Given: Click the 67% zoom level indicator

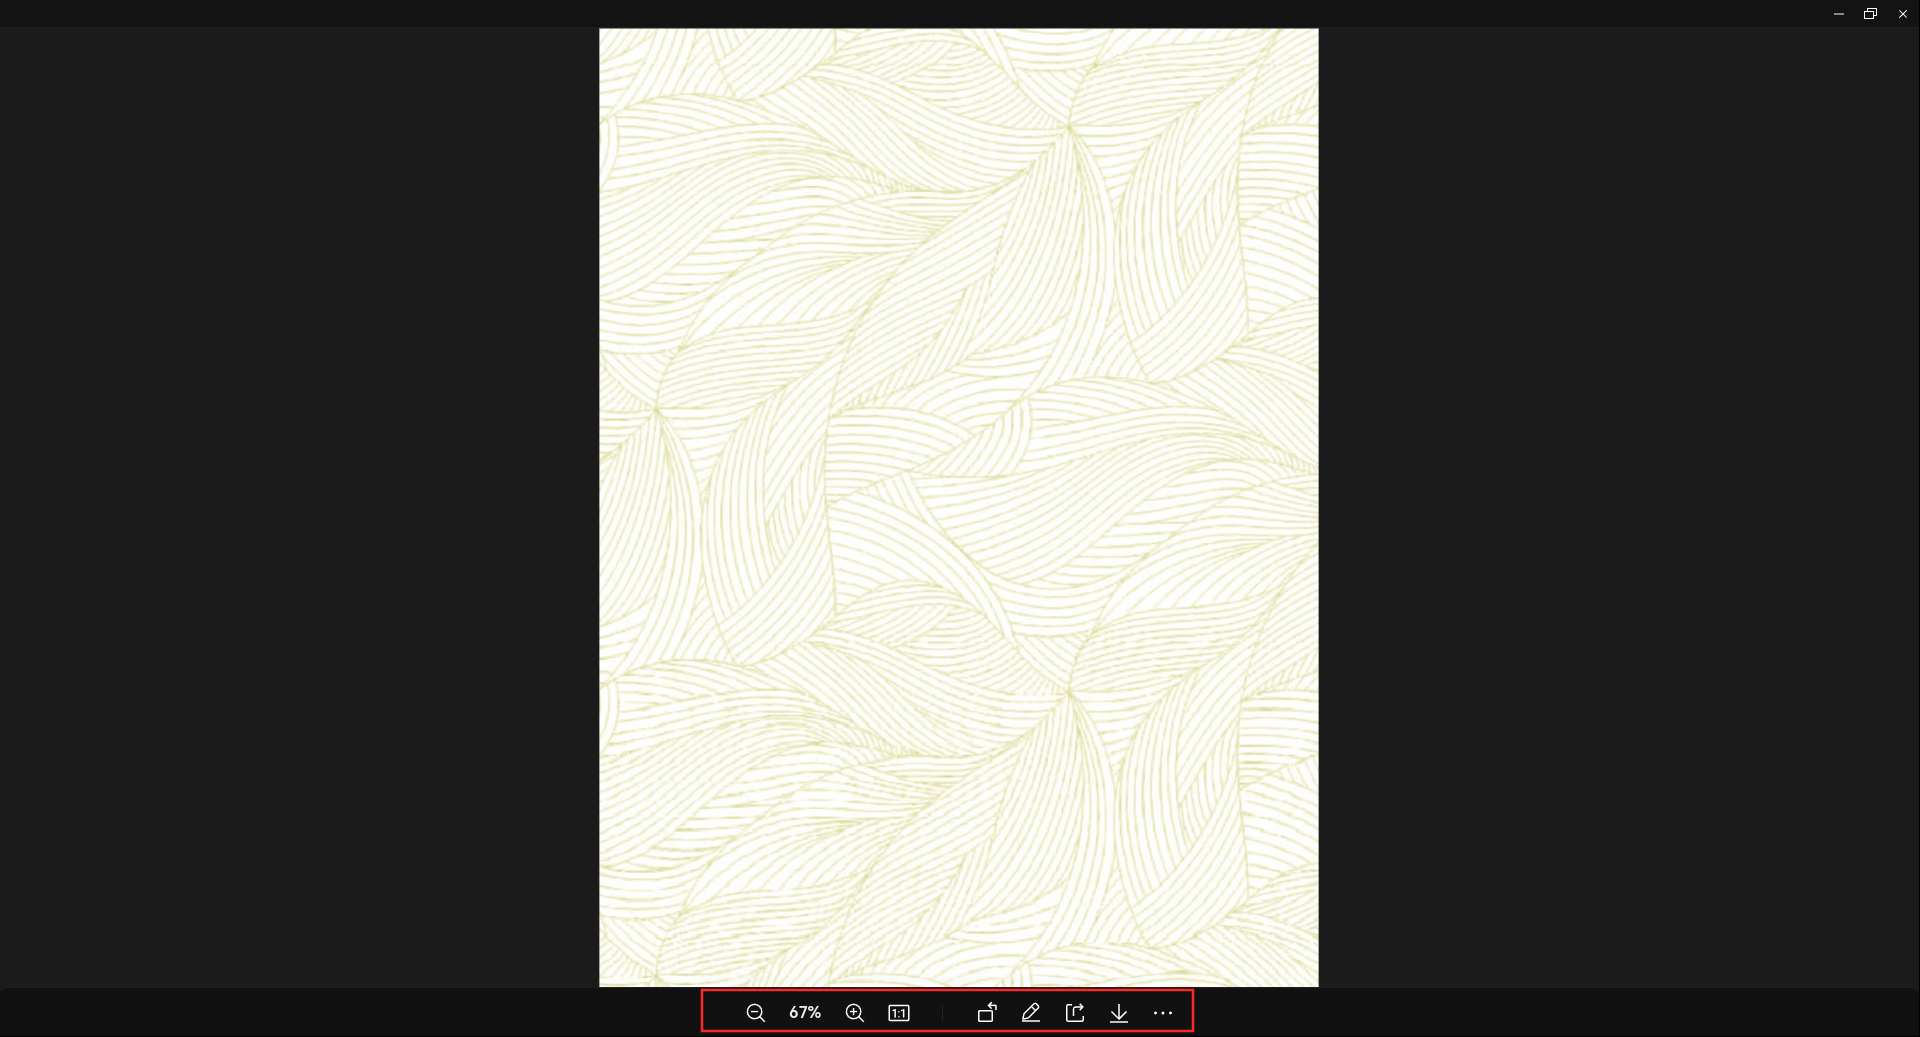Looking at the screenshot, I should coord(805,1013).
